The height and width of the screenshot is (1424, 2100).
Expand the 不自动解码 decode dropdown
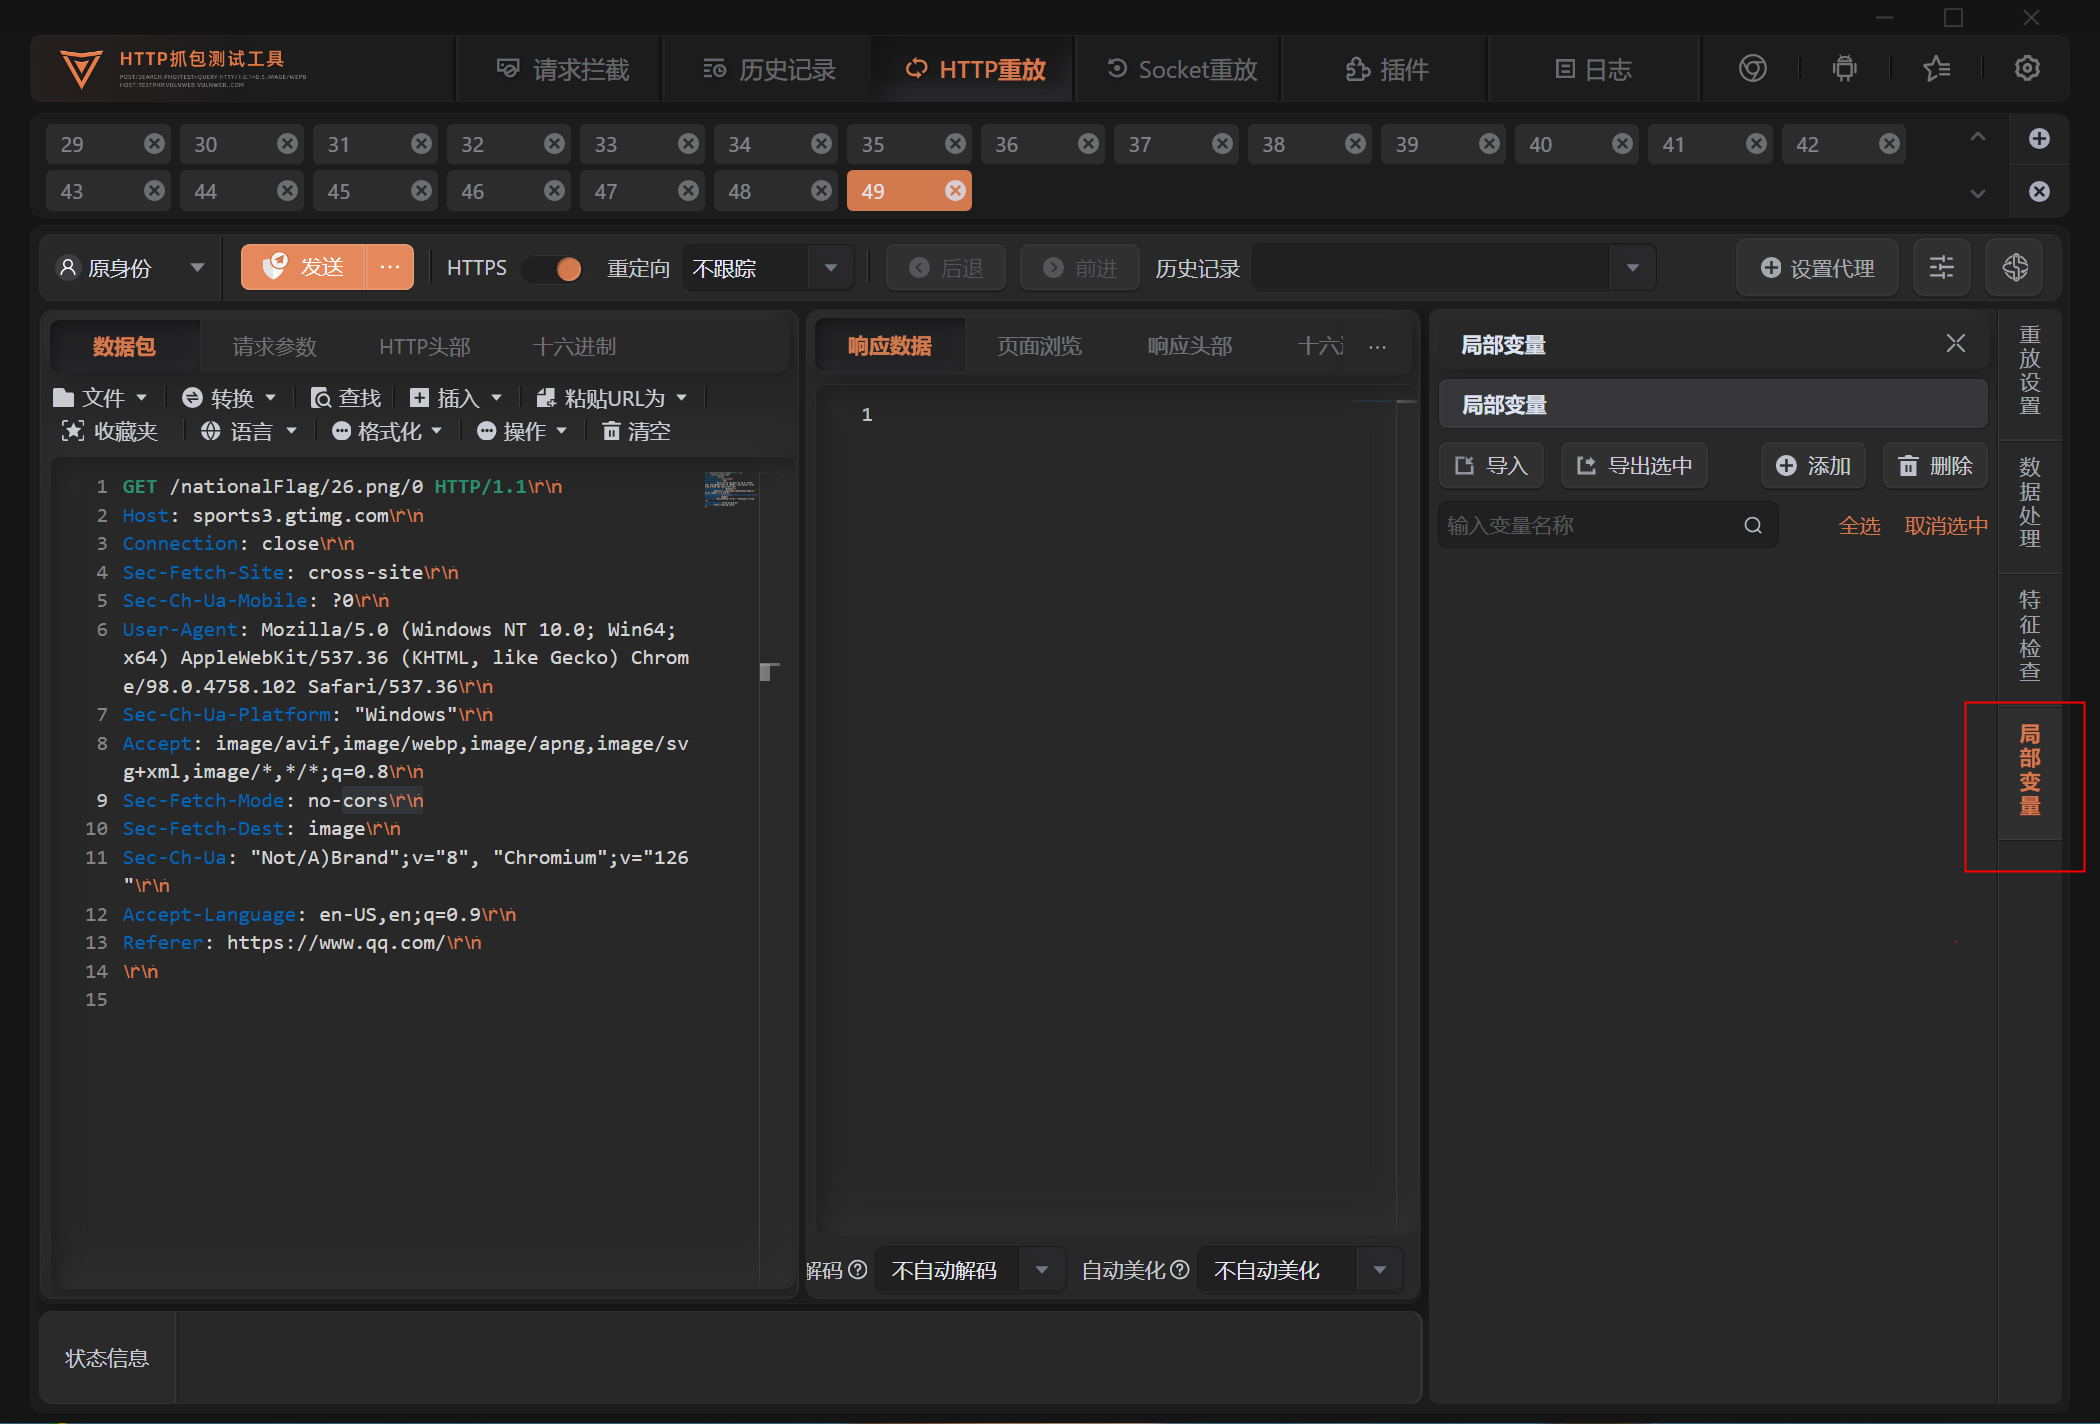pos(1041,1270)
